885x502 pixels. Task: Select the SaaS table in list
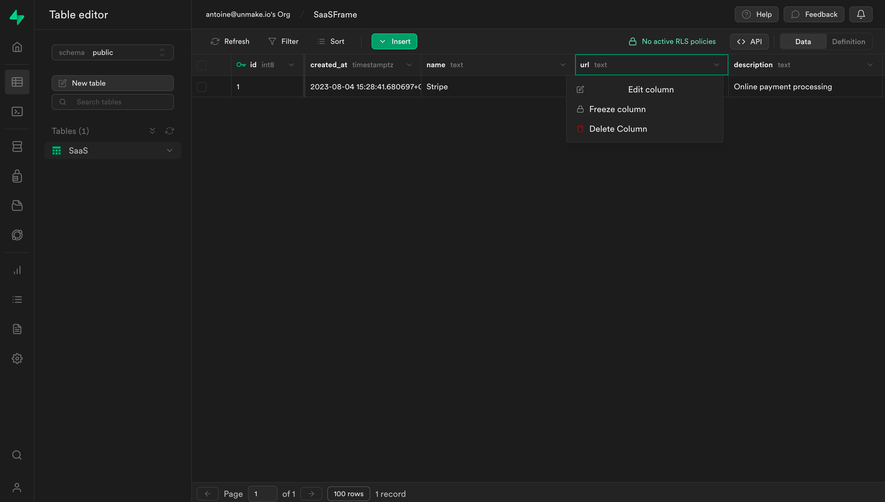[x=112, y=151]
